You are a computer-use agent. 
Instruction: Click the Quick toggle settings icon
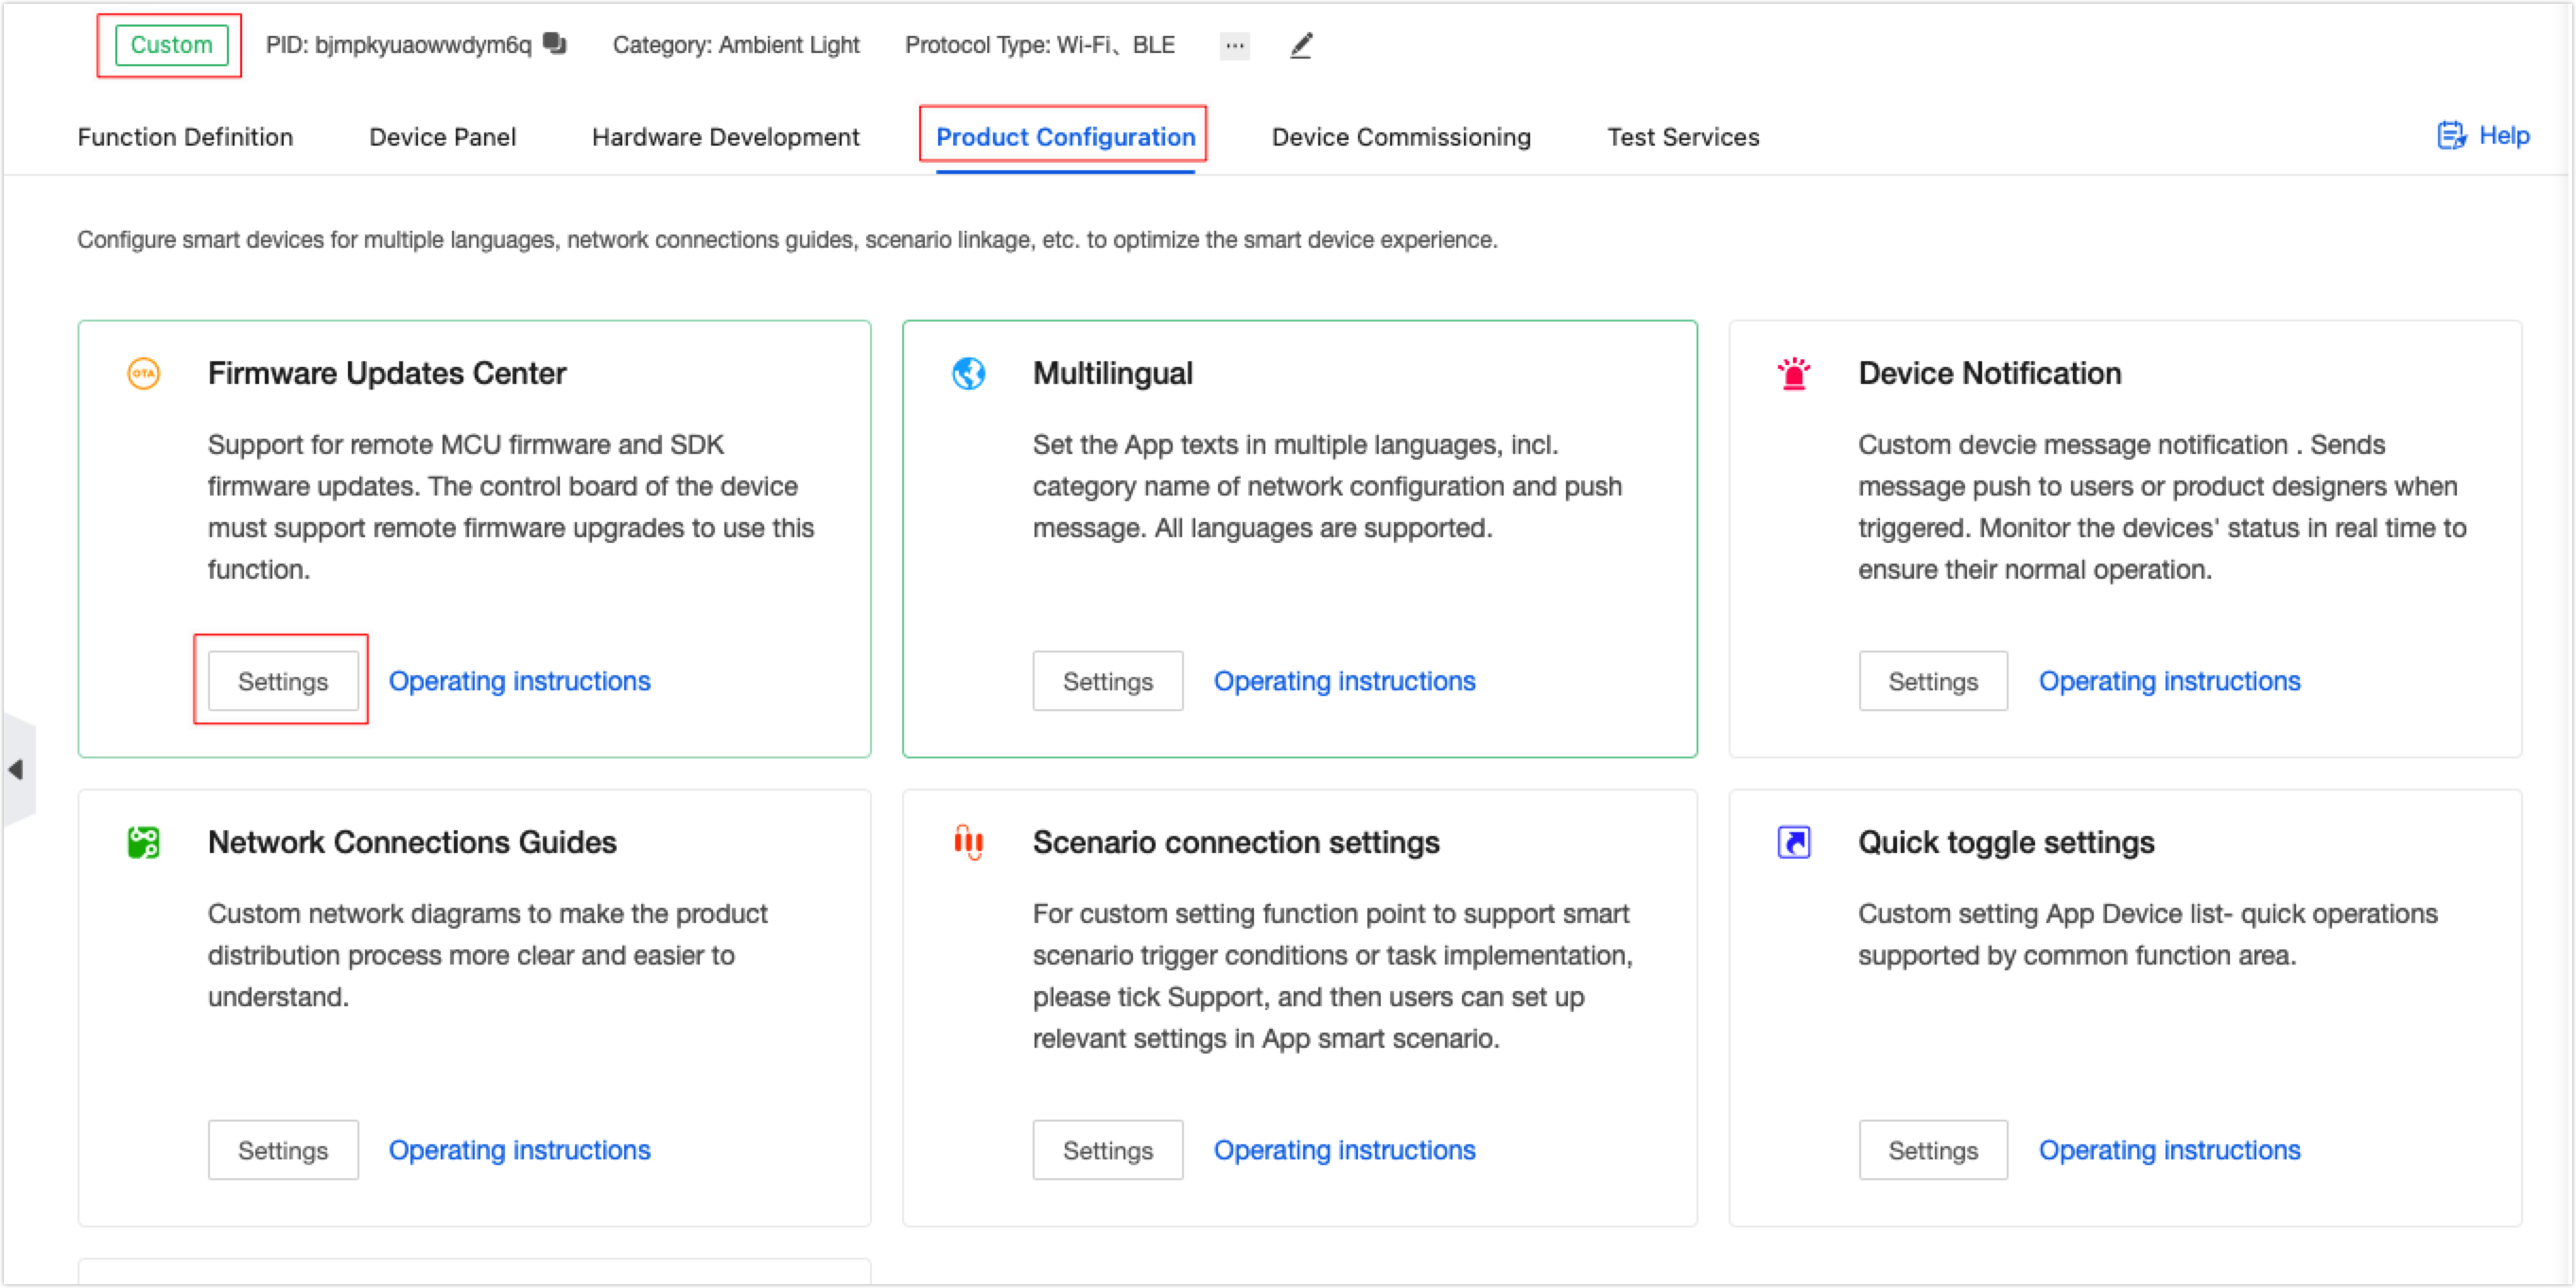[x=1794, y=842]
